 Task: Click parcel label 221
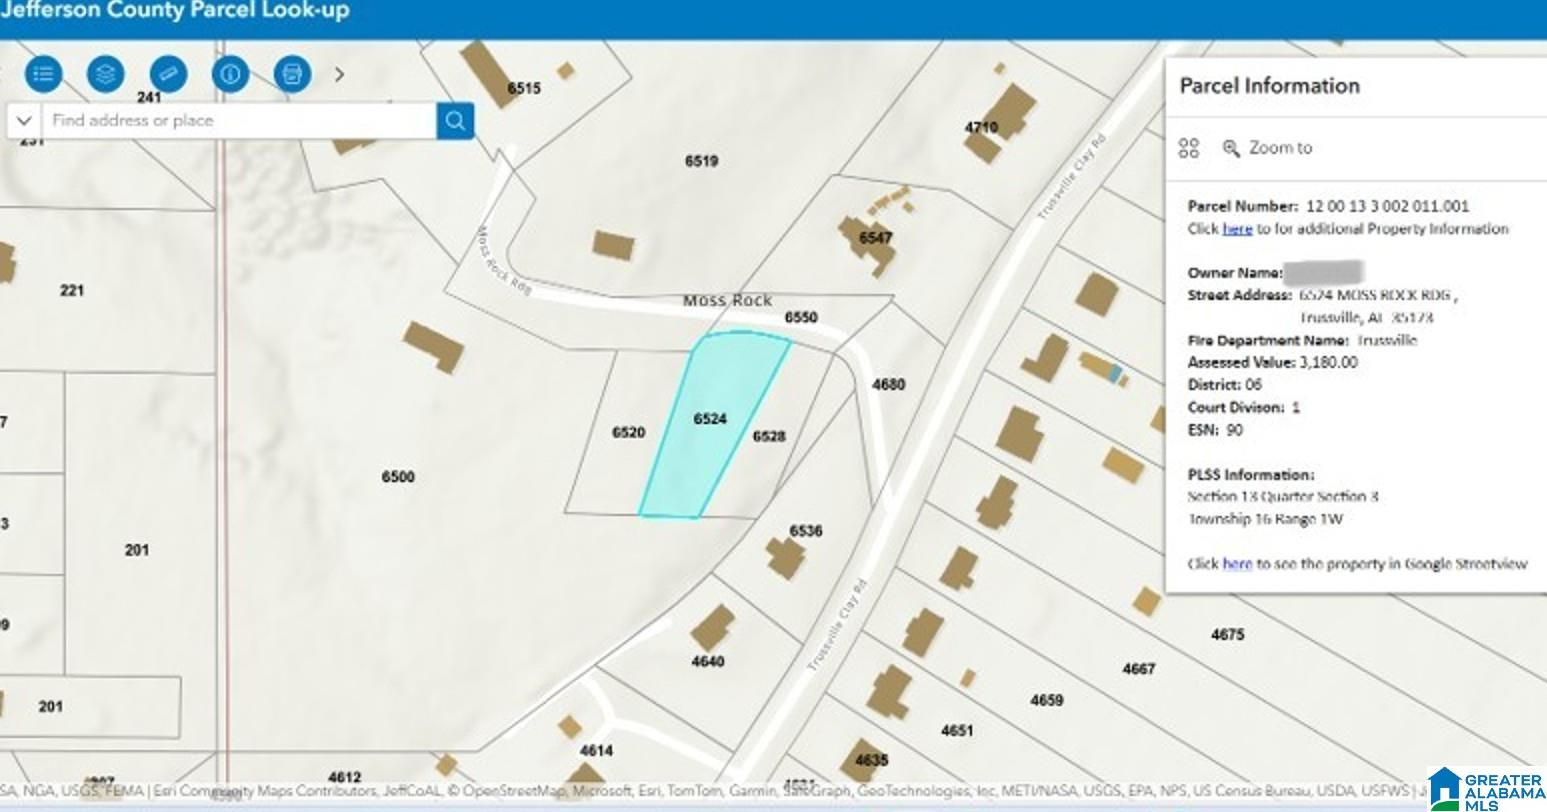[72, 291]
